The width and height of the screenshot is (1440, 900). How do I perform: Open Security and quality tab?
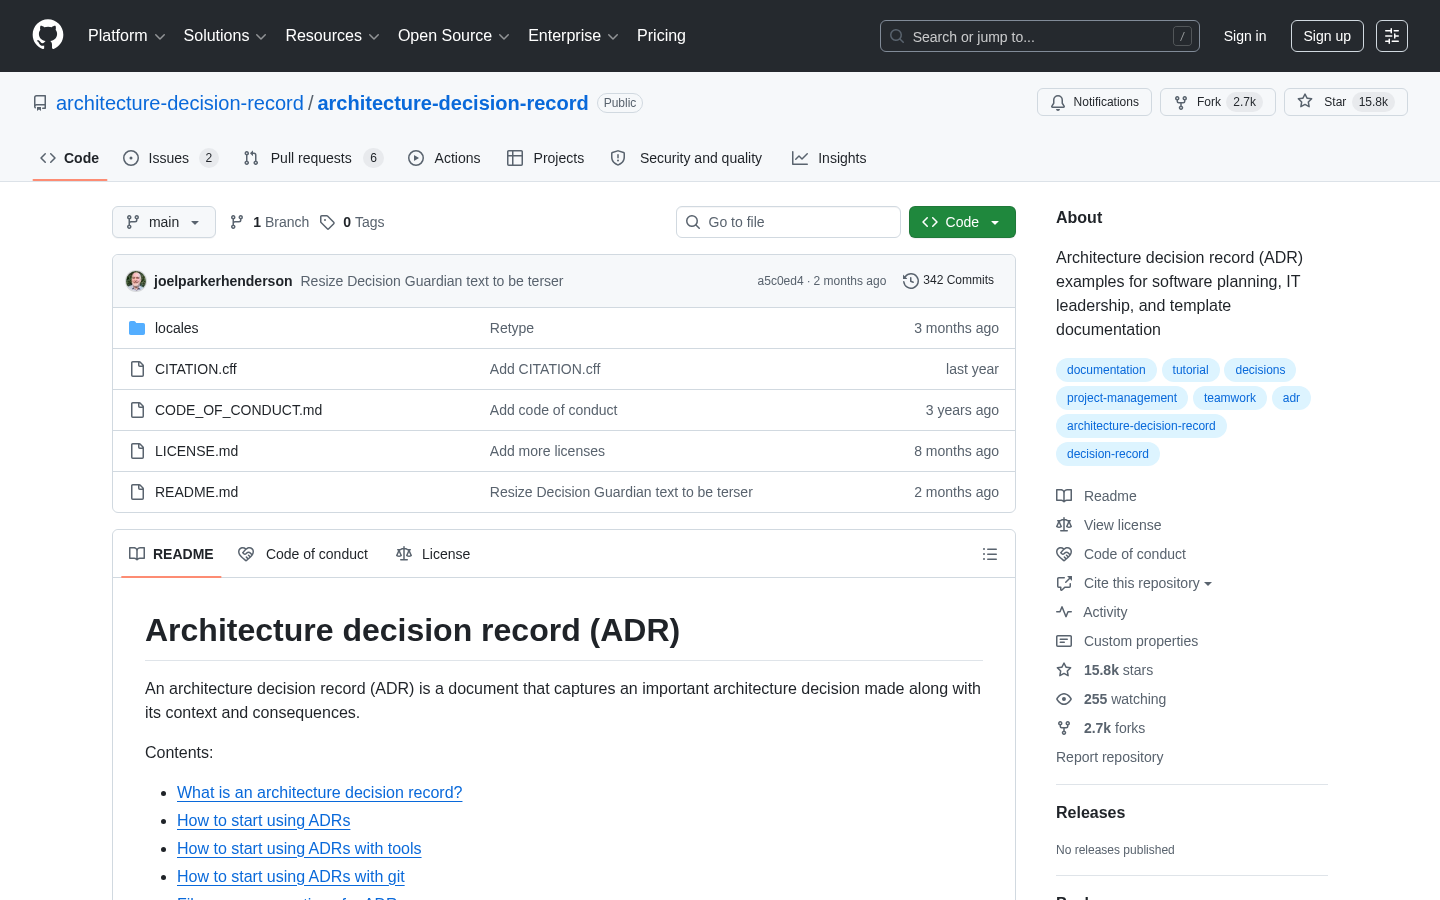pos(686,158)
